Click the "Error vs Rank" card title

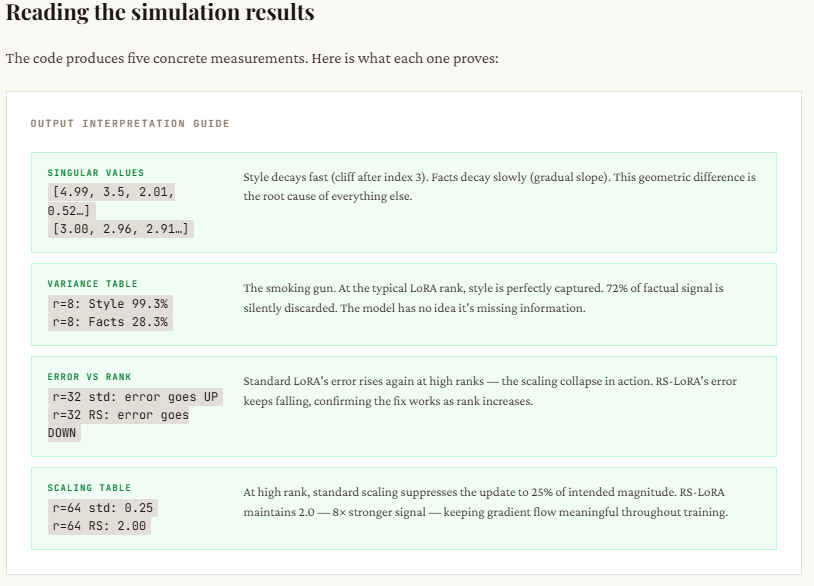click(91, 377)
